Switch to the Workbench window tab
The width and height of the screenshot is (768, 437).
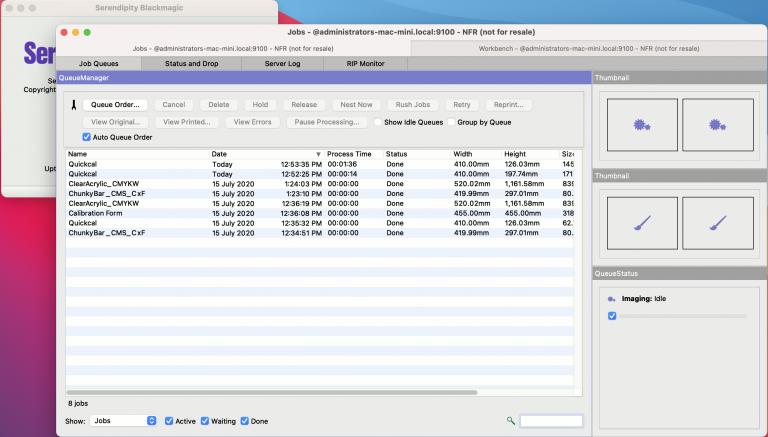coord(588,48)
